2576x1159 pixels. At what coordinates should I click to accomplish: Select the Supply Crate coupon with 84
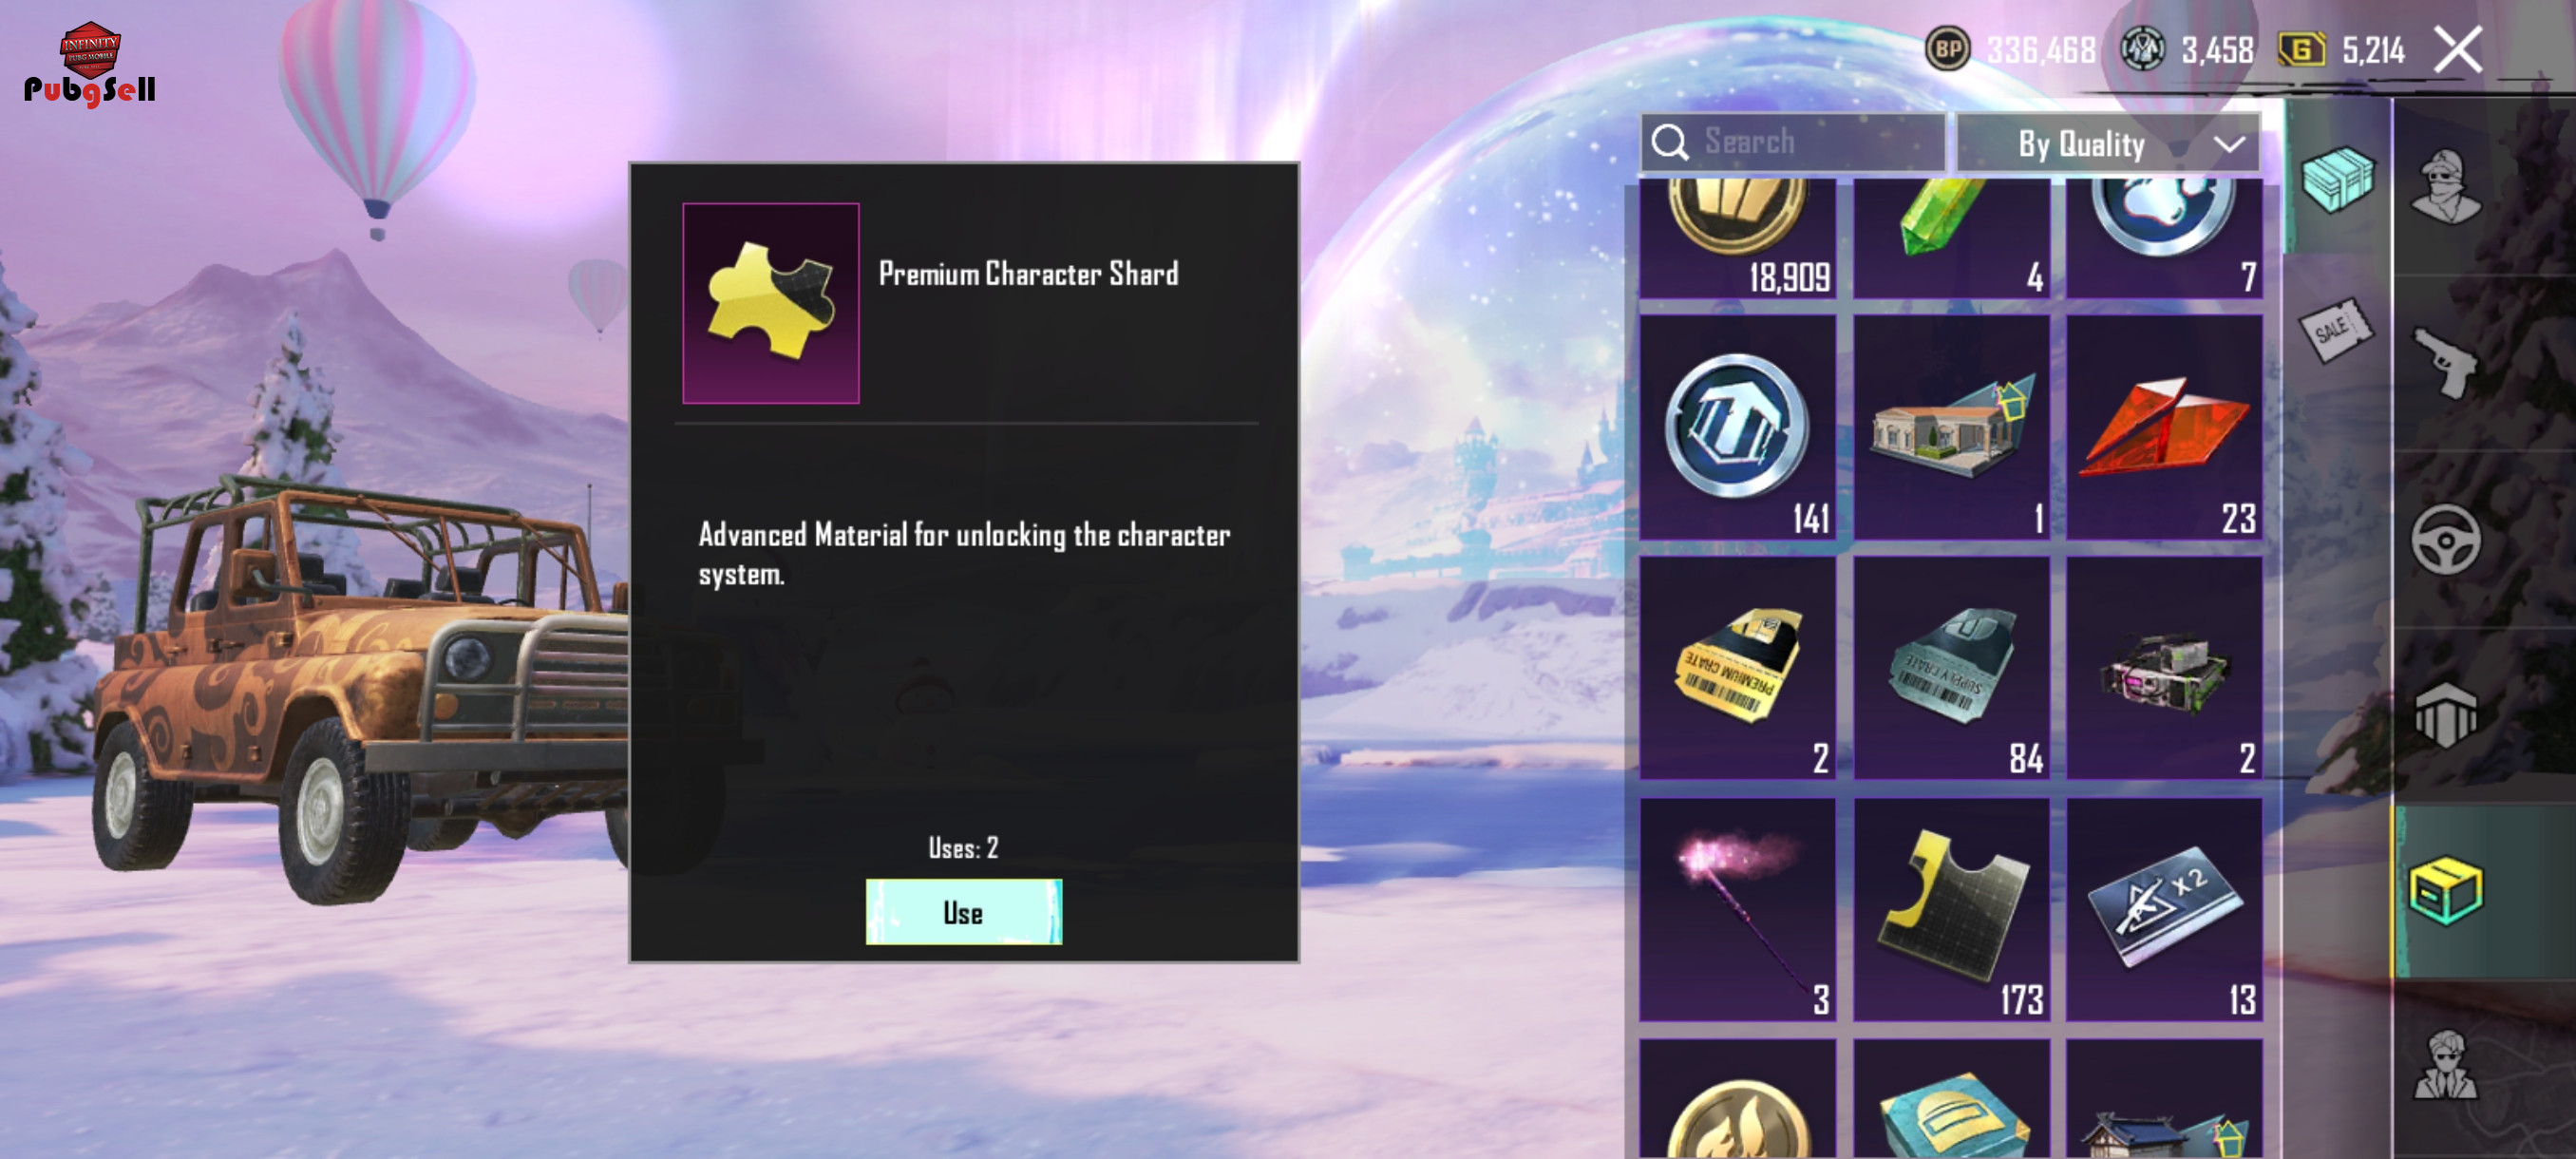point(1951,668)
